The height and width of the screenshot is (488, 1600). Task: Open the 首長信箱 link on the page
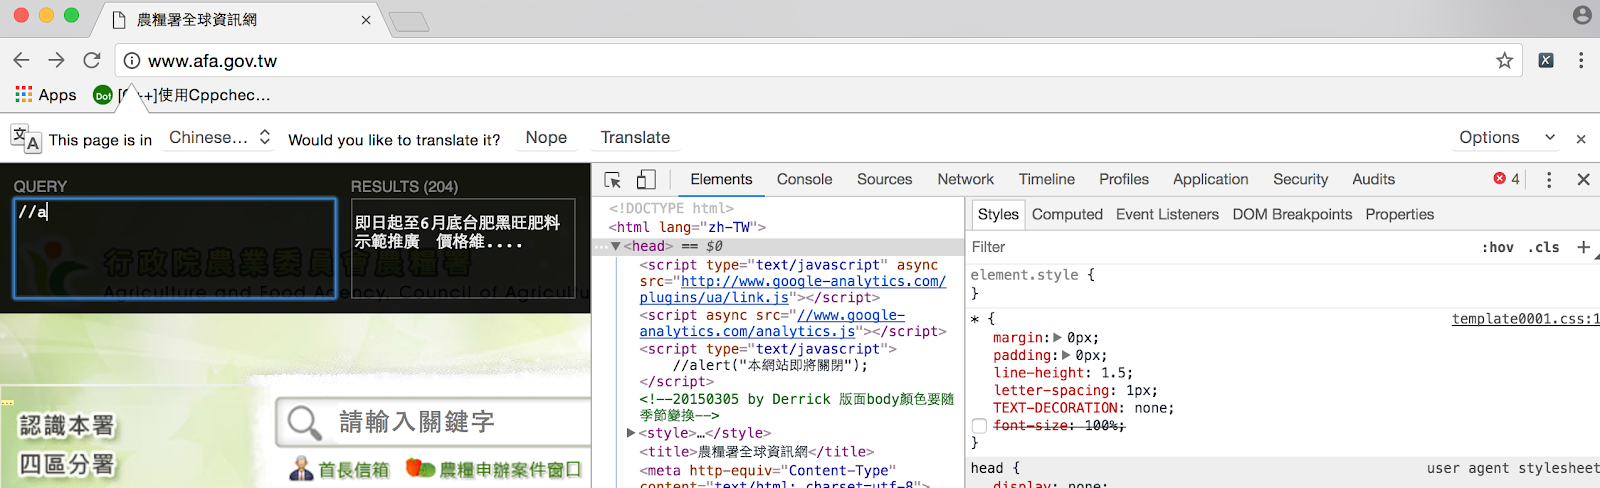pos(340,469)
